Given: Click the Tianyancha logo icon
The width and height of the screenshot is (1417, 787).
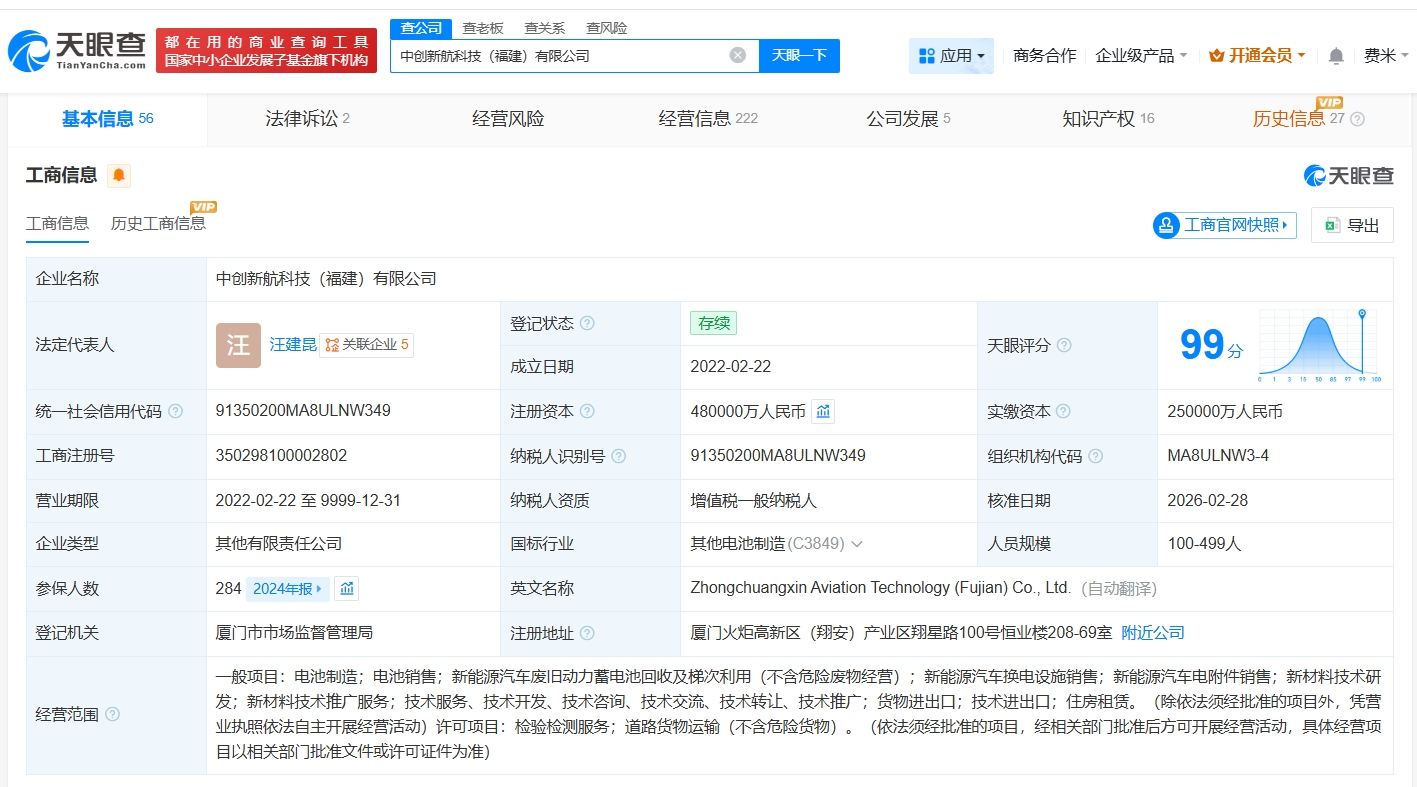Looking at the screenshot, I should (30, 48).
